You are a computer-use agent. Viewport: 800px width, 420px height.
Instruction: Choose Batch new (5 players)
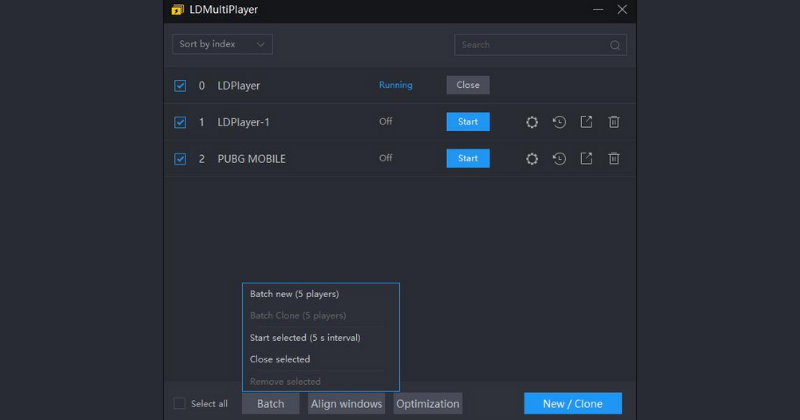tap(294, 294)
